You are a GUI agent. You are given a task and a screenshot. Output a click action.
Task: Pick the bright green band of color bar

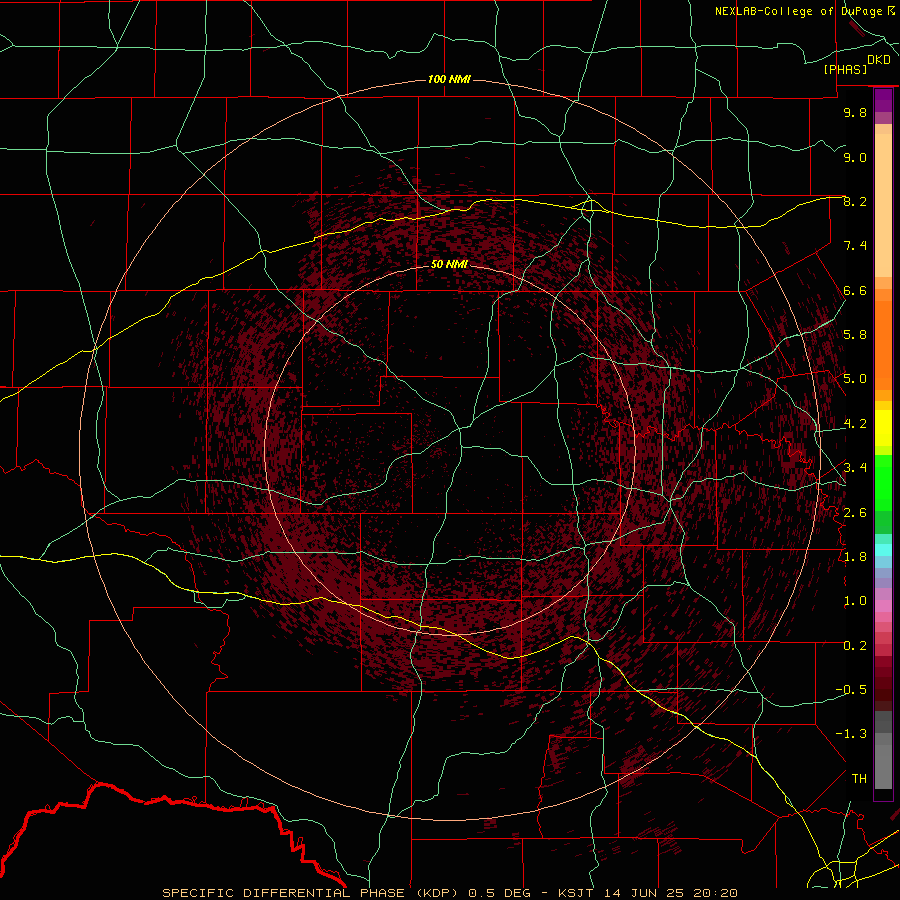(883, 482)
